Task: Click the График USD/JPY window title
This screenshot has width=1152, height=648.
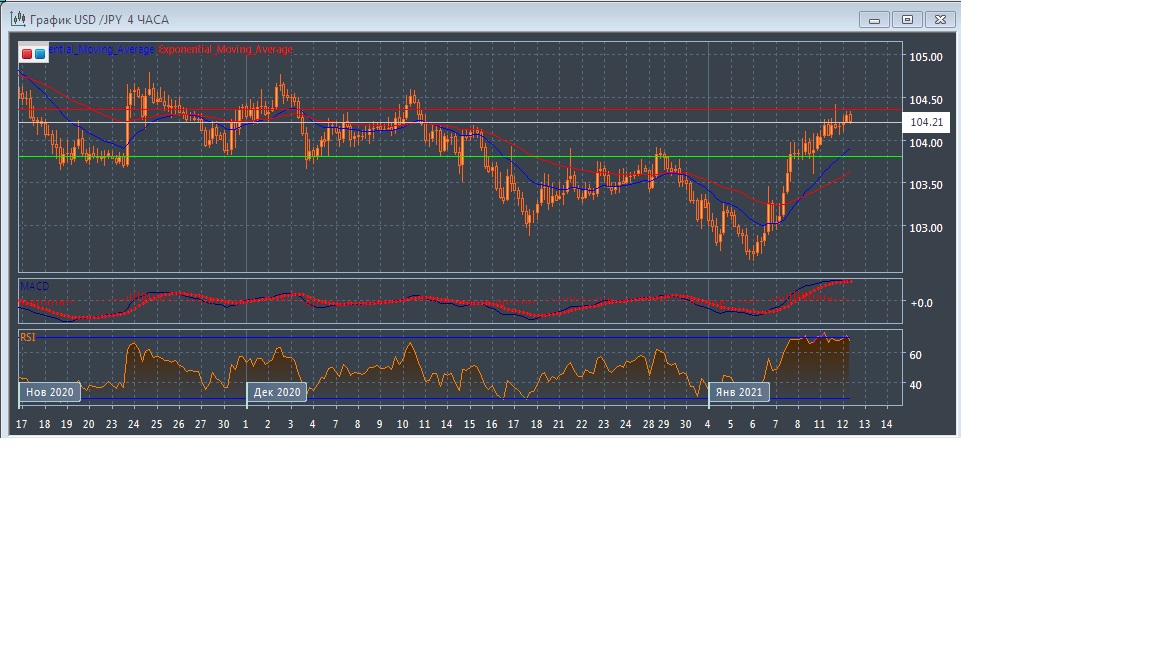Action: tap(99, 19)
